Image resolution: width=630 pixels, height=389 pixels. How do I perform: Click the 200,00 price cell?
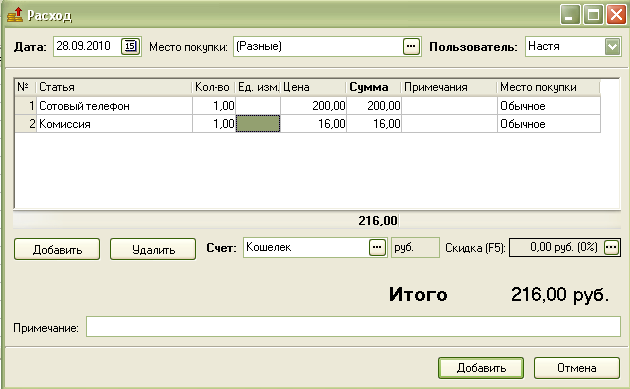tap(313, 106)
